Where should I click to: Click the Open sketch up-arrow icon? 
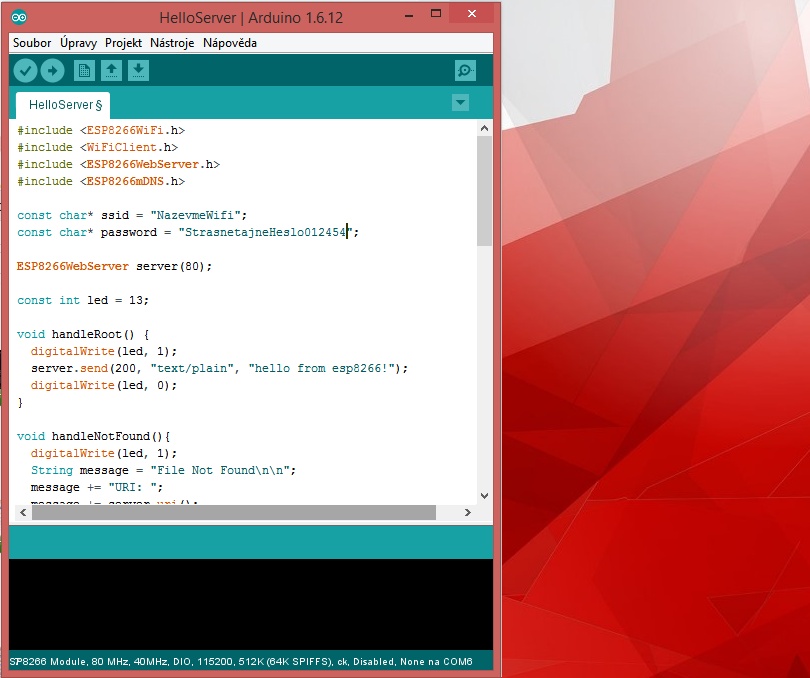tap(112, 70)
